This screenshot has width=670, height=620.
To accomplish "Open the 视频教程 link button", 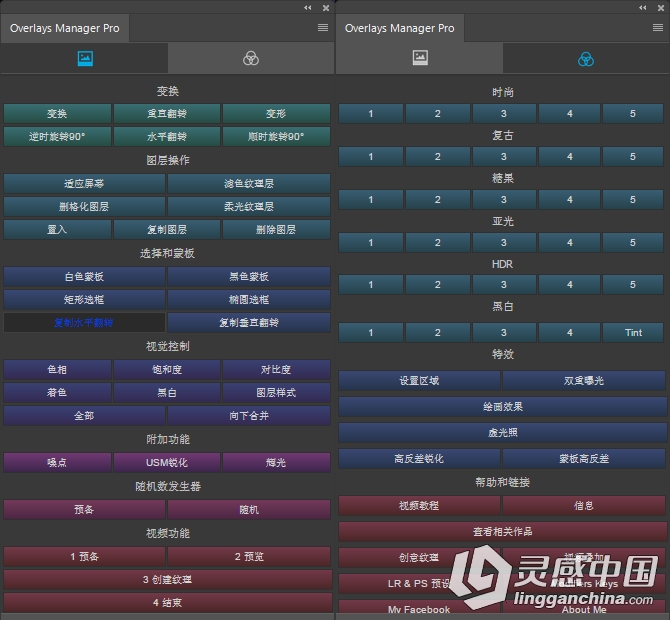I will 419,506.
